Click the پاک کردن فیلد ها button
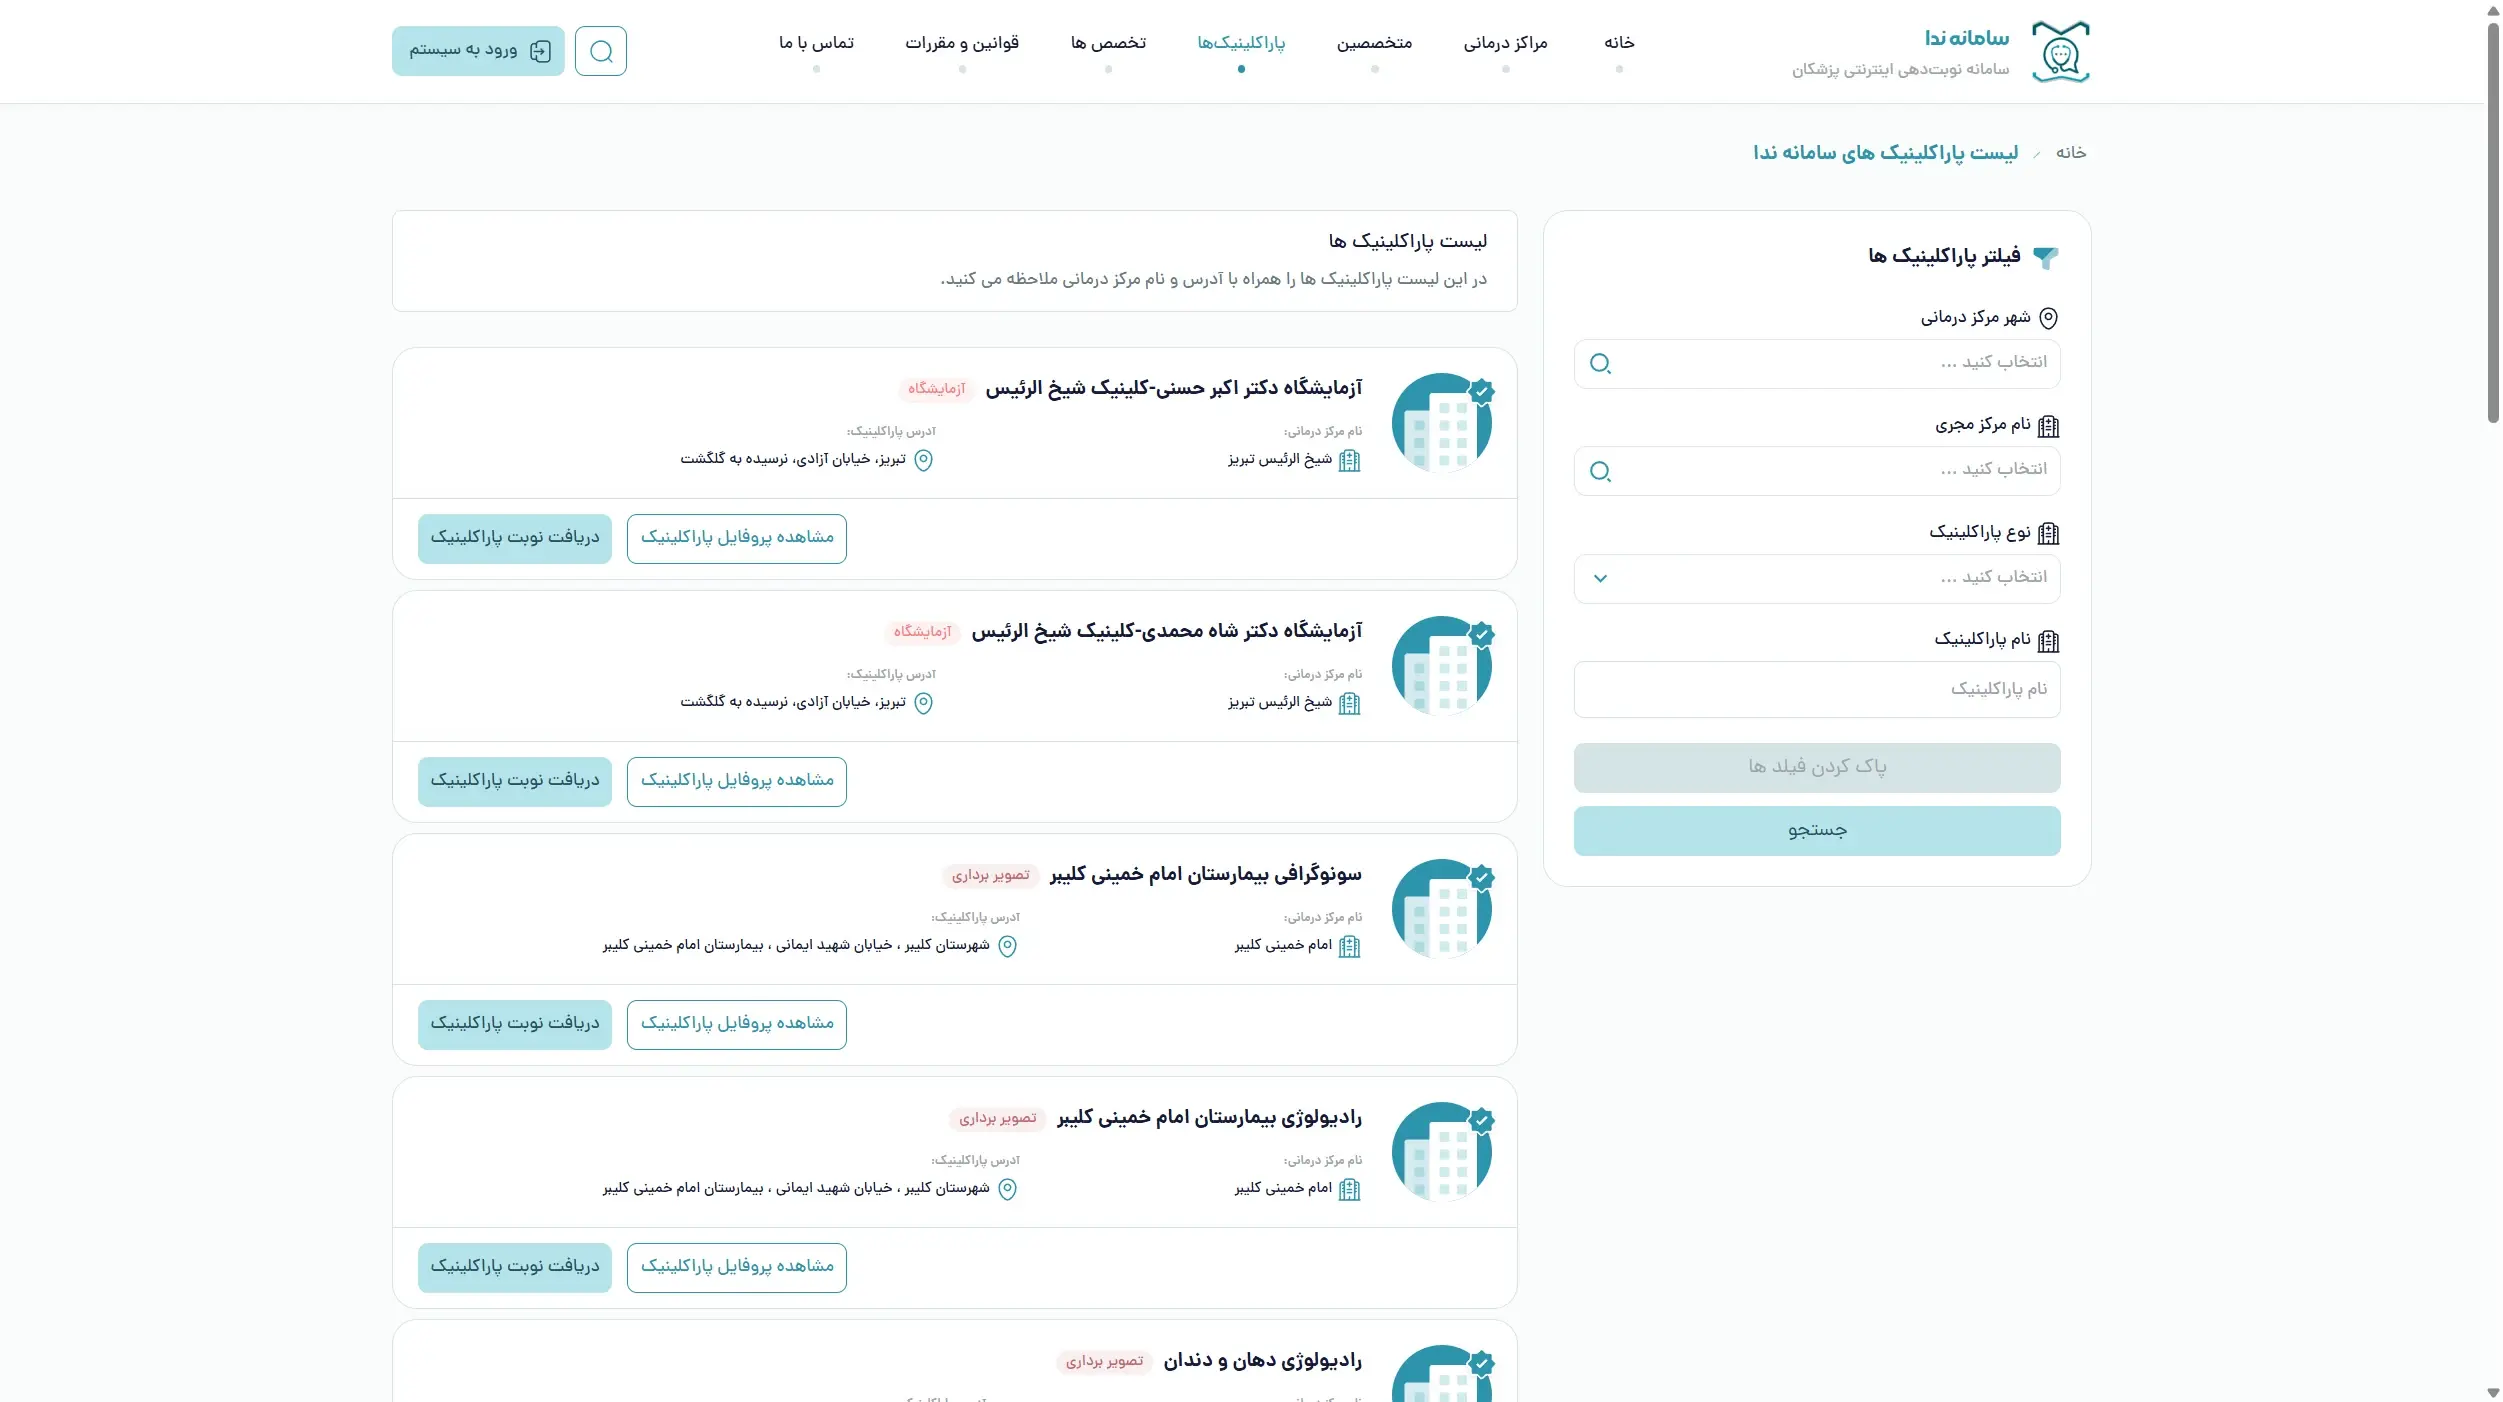 click(x=1816, y=768)
